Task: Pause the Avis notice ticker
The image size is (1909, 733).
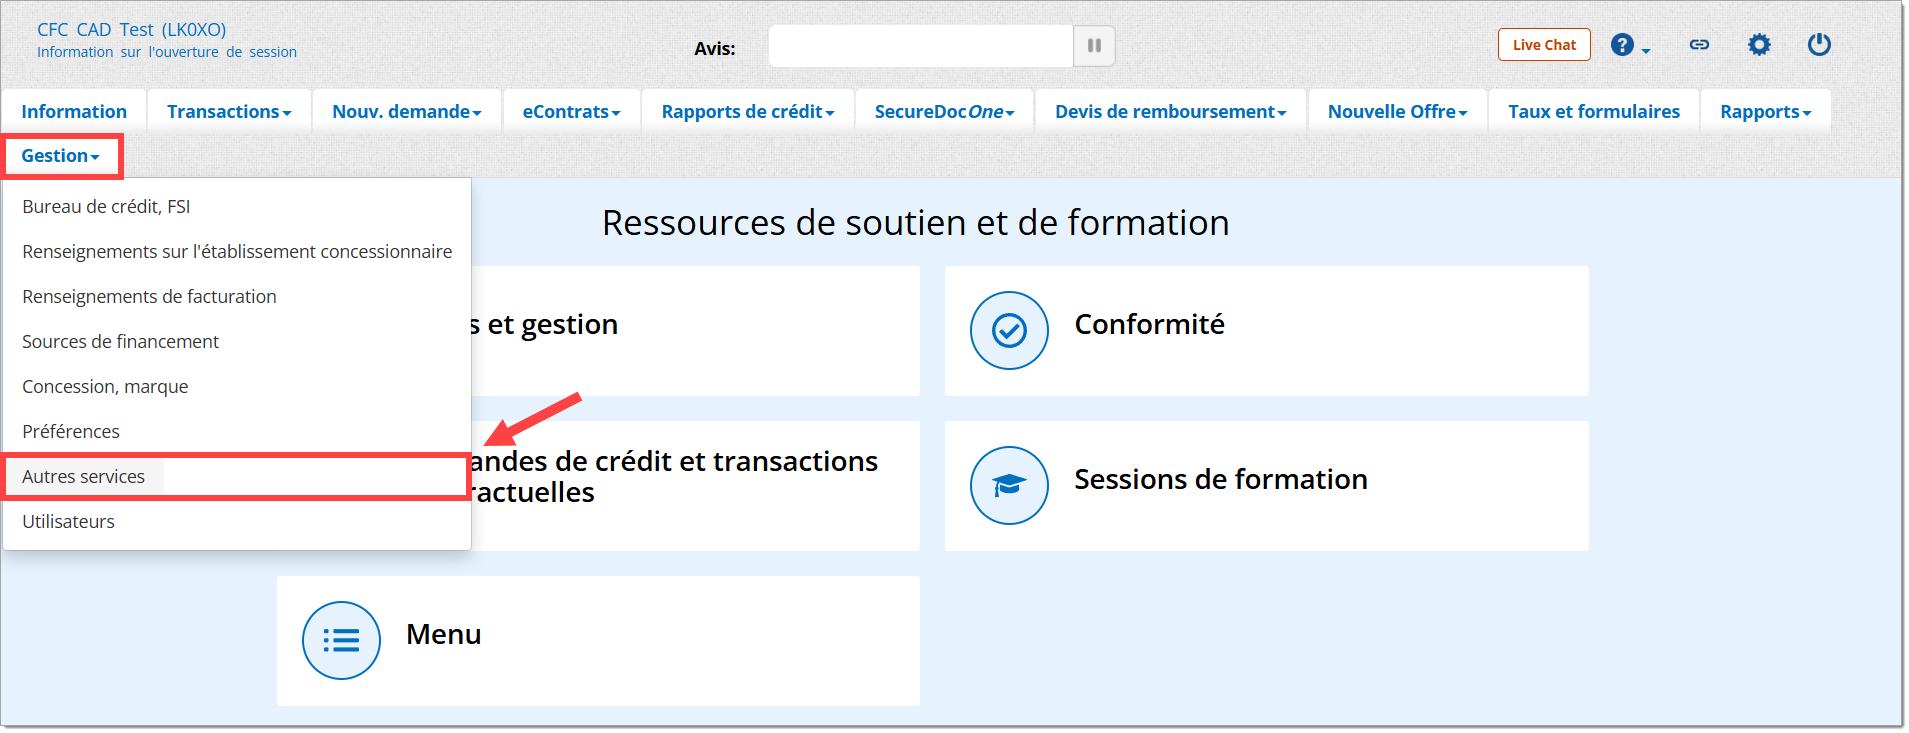Action: (x=1093, y=46)
